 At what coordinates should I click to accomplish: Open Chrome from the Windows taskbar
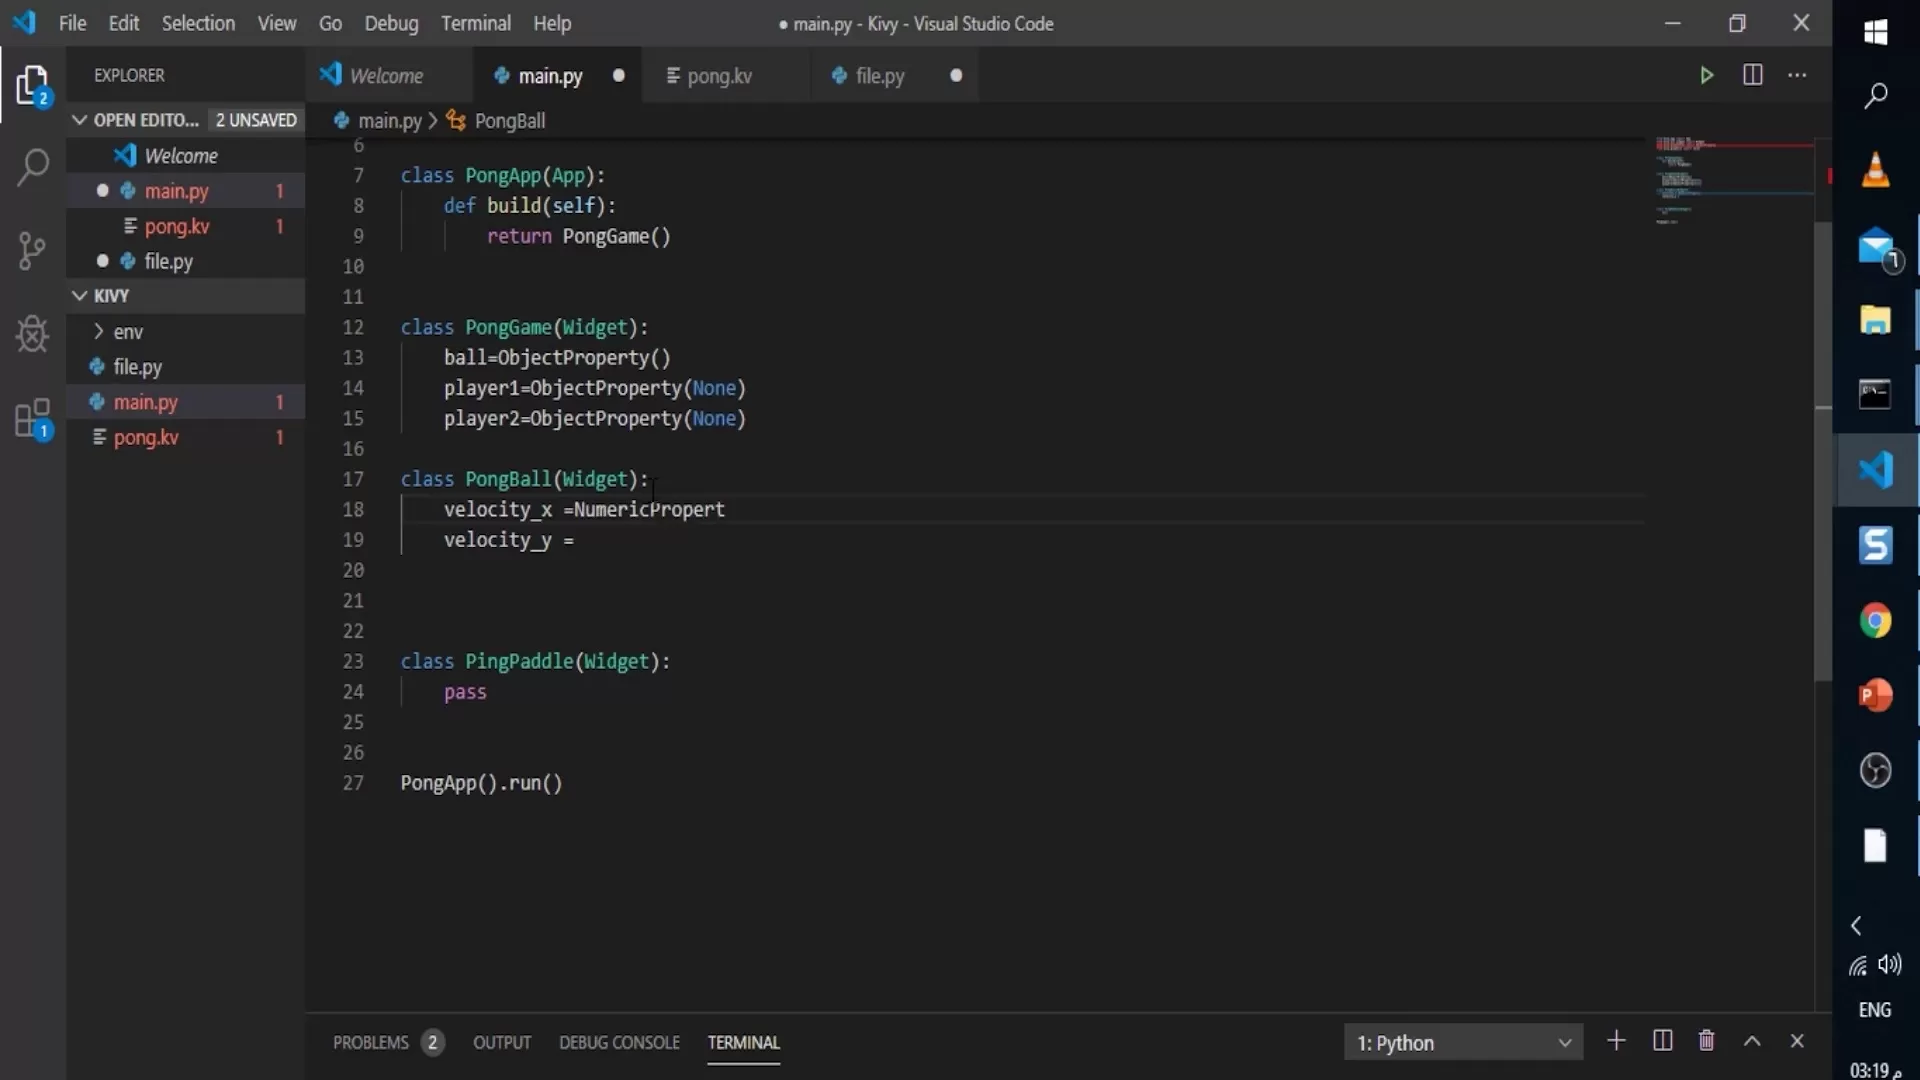tap(1875, 621)
